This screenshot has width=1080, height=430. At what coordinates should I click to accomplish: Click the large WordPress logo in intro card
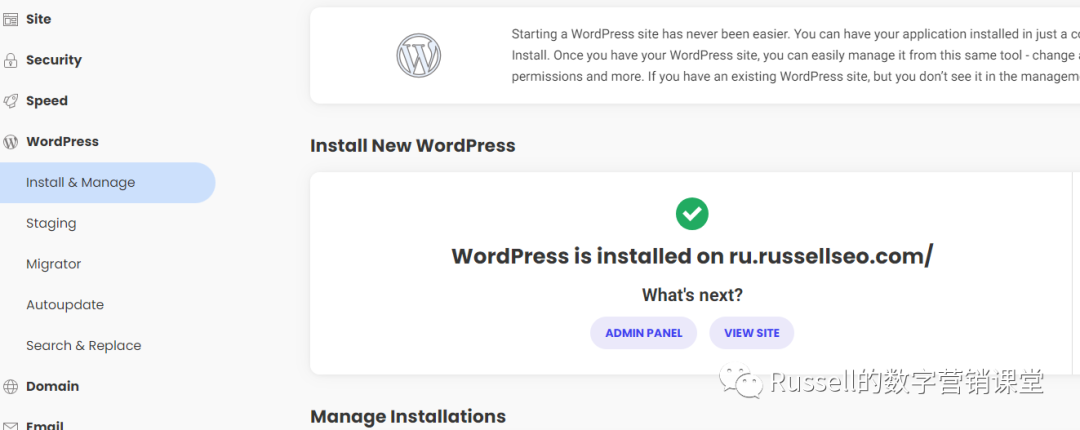pos(418,55)
